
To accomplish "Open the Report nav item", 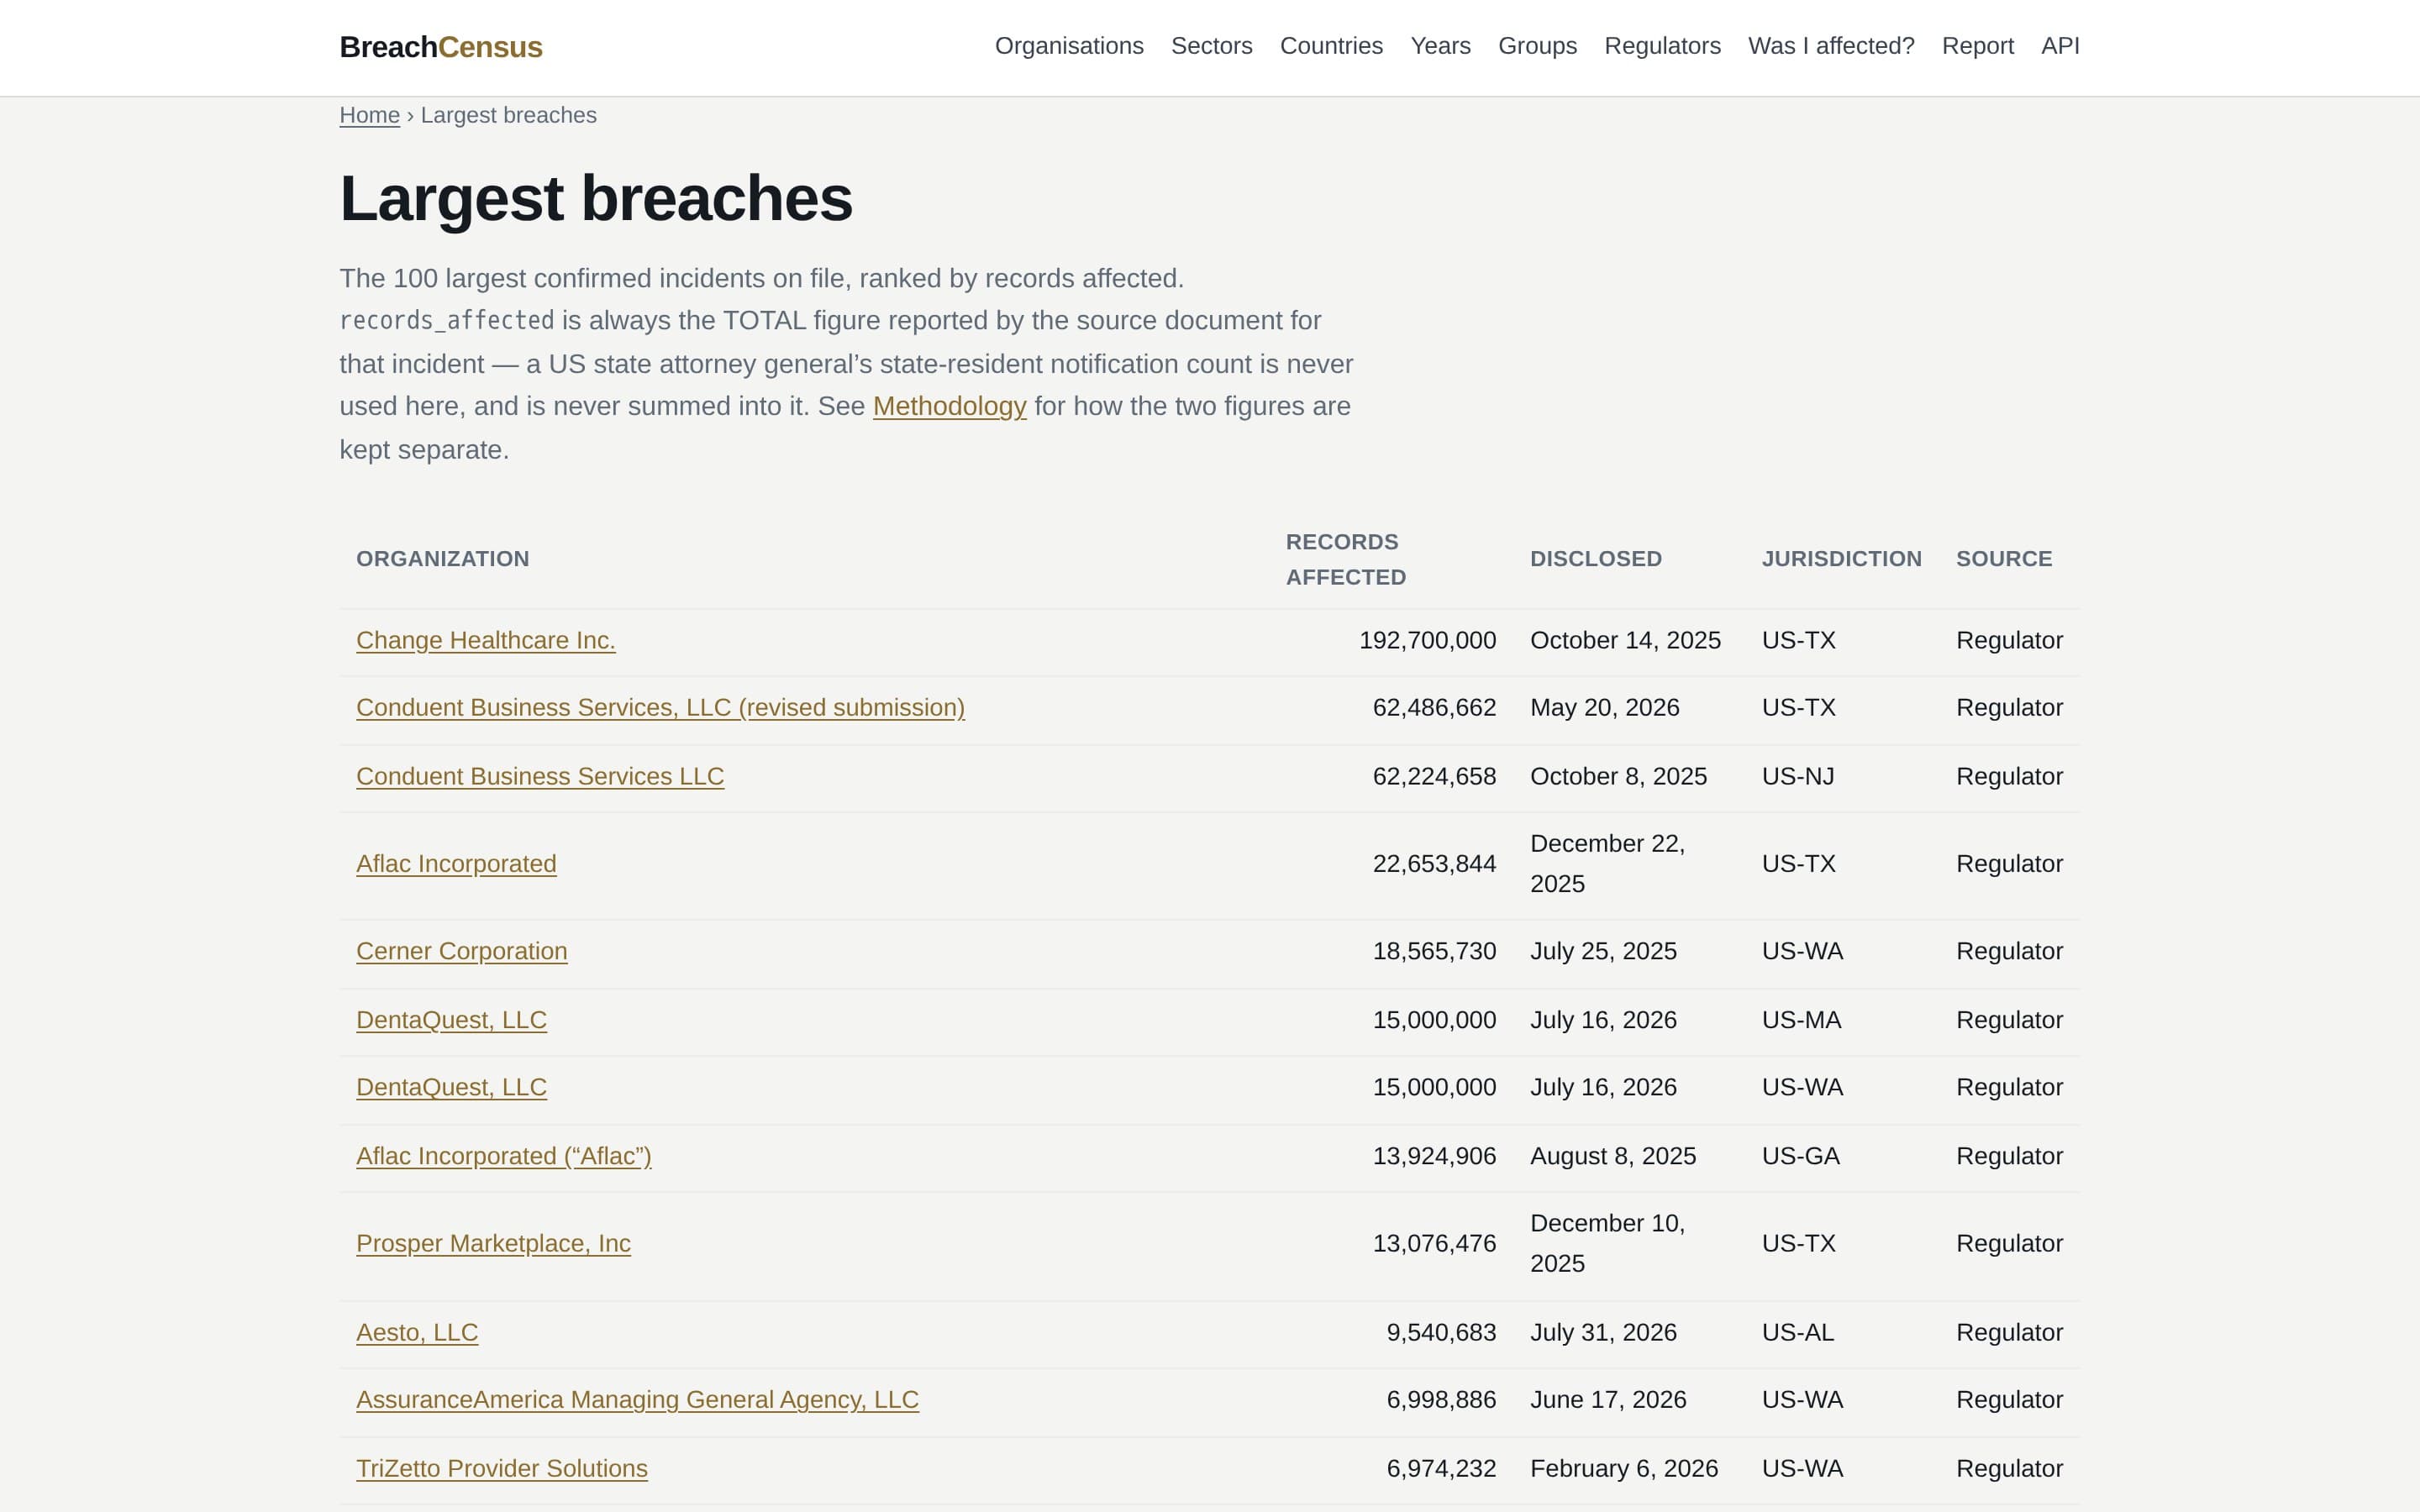I will 1977,46.
